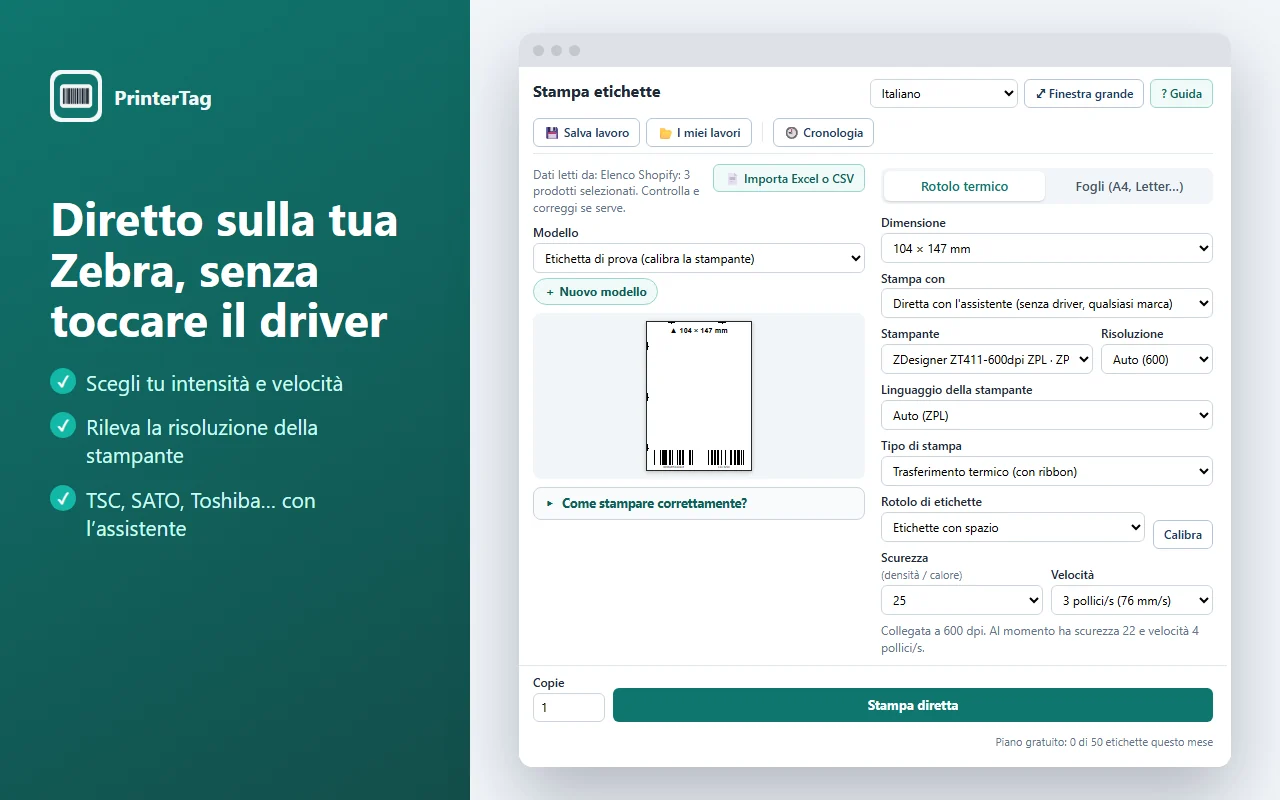Click the Collegata a 600 dpi status text
Screen dimensions: 1280x800
tap(1040, 639)
